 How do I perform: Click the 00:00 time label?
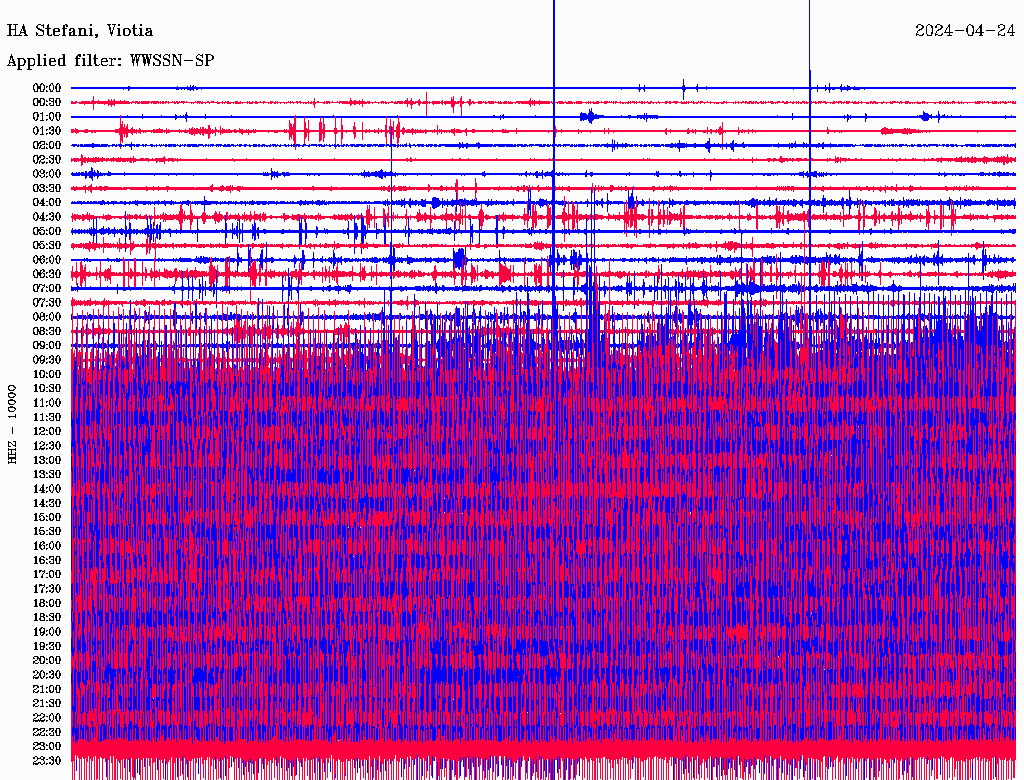(47, 88)
